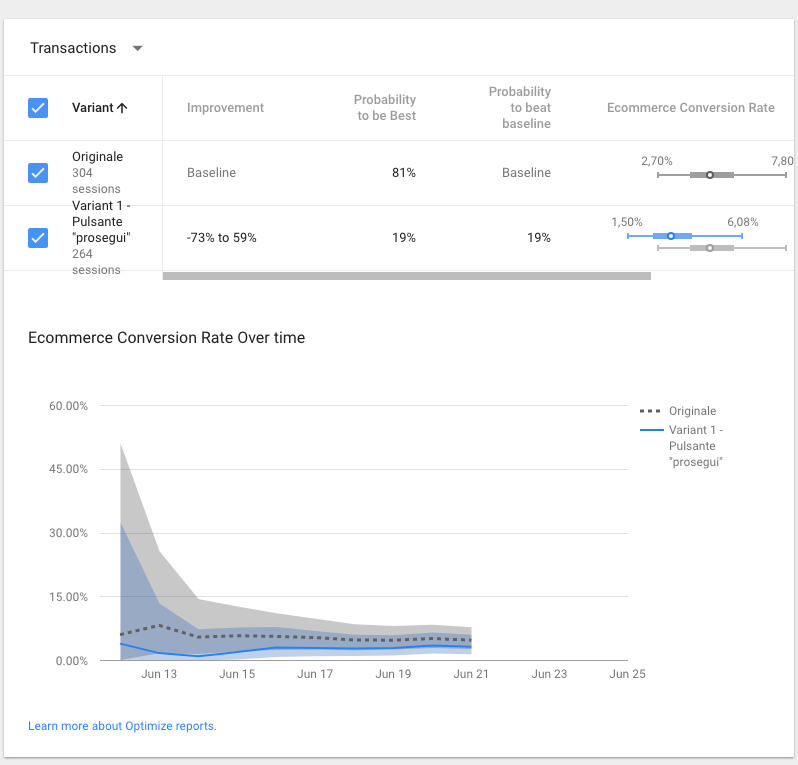Click the Originale variant name
Image resolution: width=798 pixels, height=765 pixels.
click(x=97, y=156)
